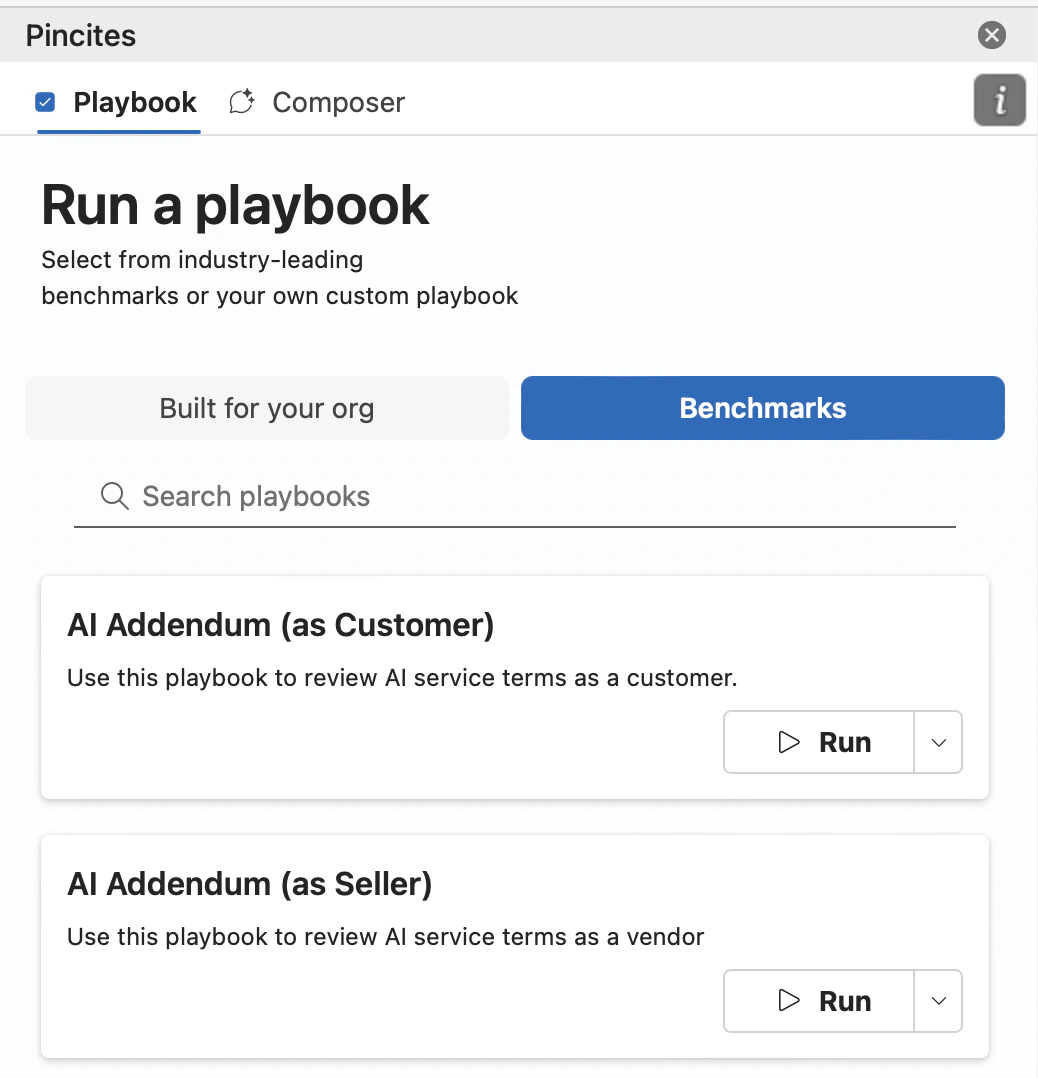Click the play triangle on the Customer Run button
Image resolution: width=1038 pixels, height=1078 pixels.
coord(790,742)
